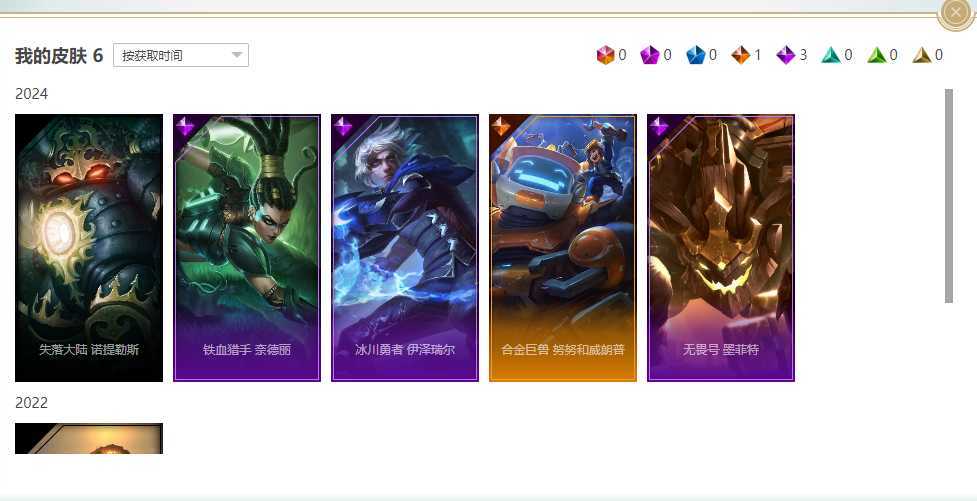Select the 铁血猎手 奈德丽 skin card
This screenshot has width=977, height=501.
(x=247, y=248)
